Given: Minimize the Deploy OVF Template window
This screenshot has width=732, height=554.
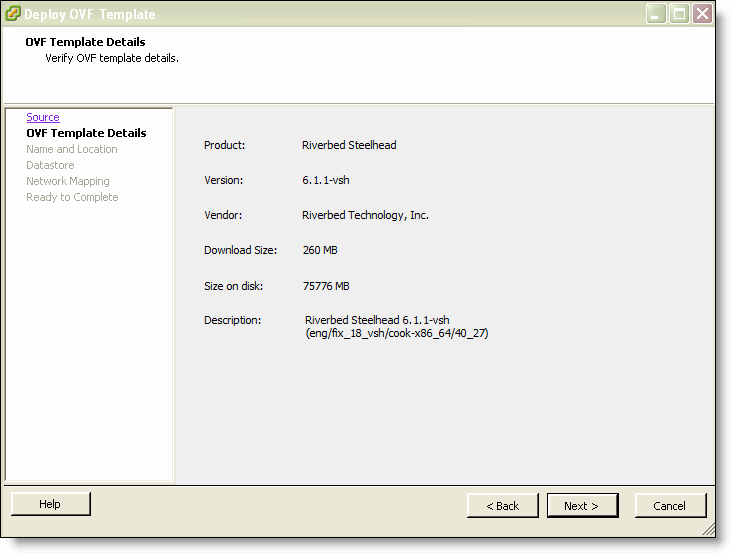Looking at the screenshot, I should click(x=656, y=14).
